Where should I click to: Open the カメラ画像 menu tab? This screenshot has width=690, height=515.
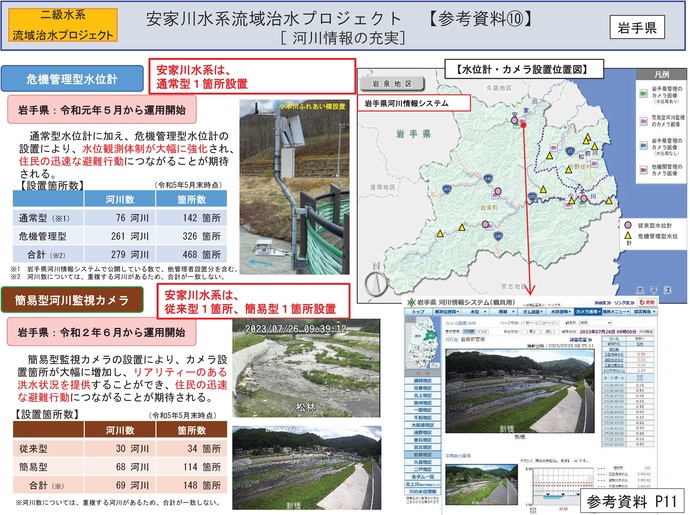[586, 311]
